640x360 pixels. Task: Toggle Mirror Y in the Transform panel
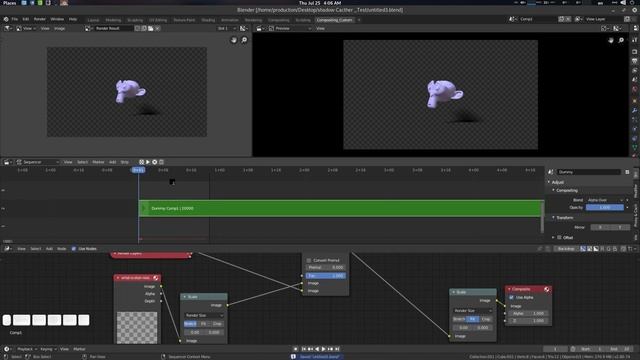[x=620, y=227]
